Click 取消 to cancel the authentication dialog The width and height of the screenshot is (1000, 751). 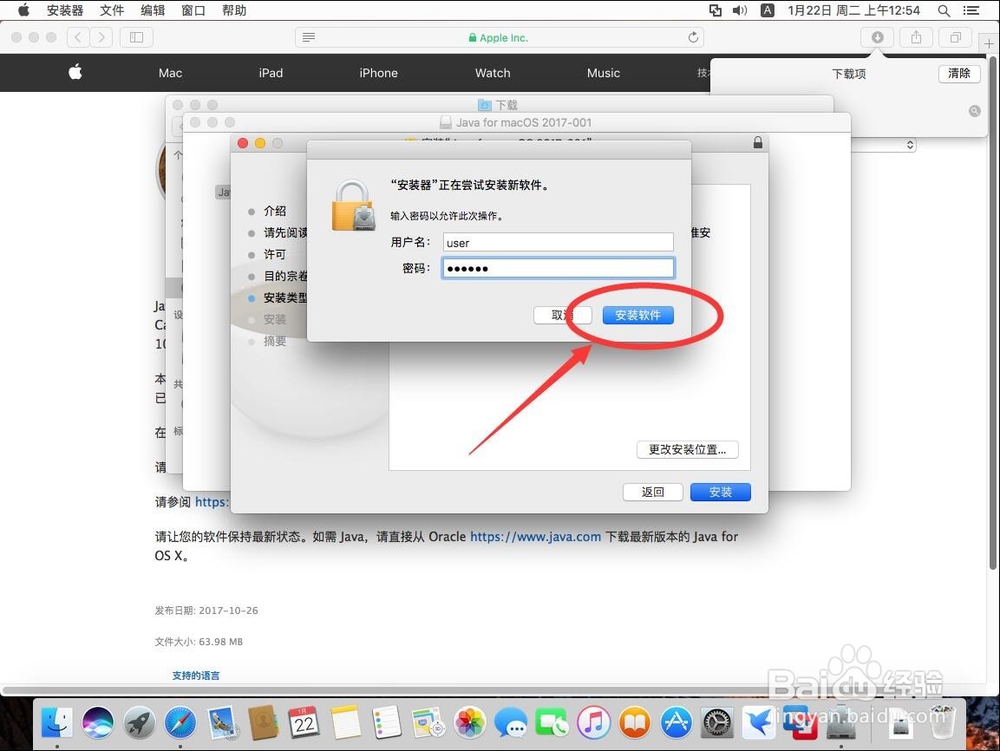(563, 315)
